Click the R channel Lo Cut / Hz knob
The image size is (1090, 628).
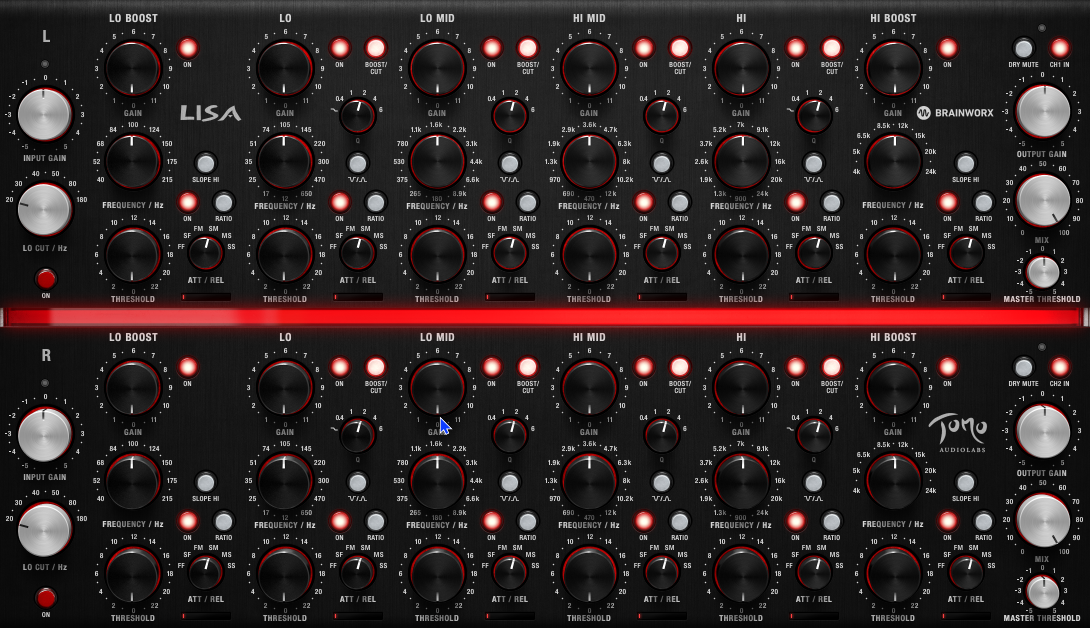44,529
